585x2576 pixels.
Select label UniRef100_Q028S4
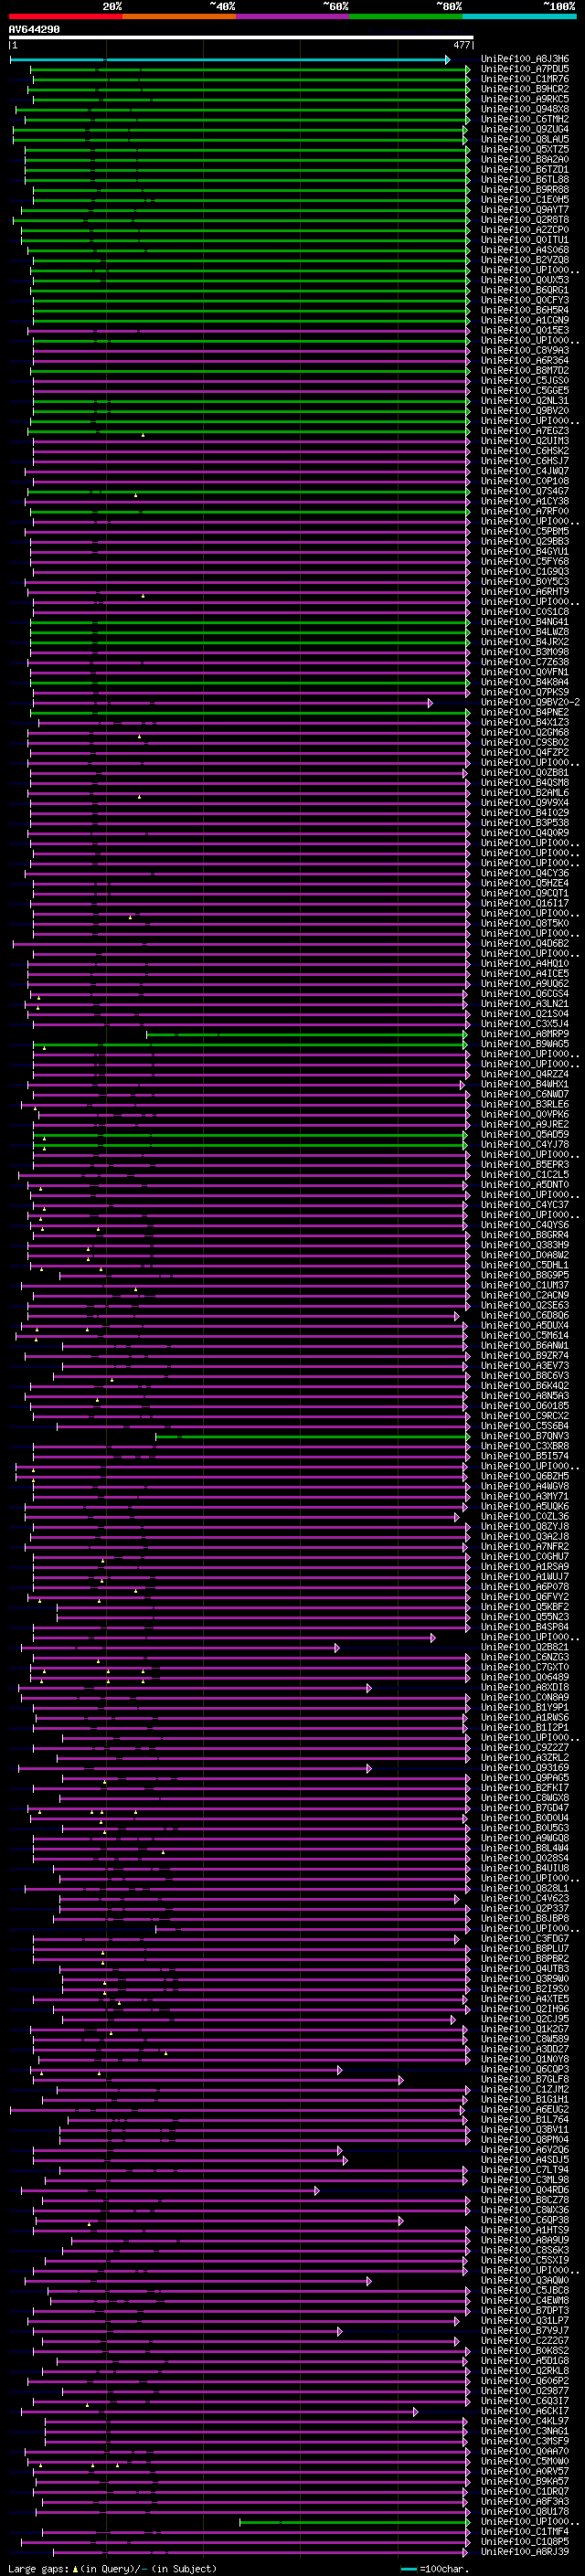point(525,1858)
